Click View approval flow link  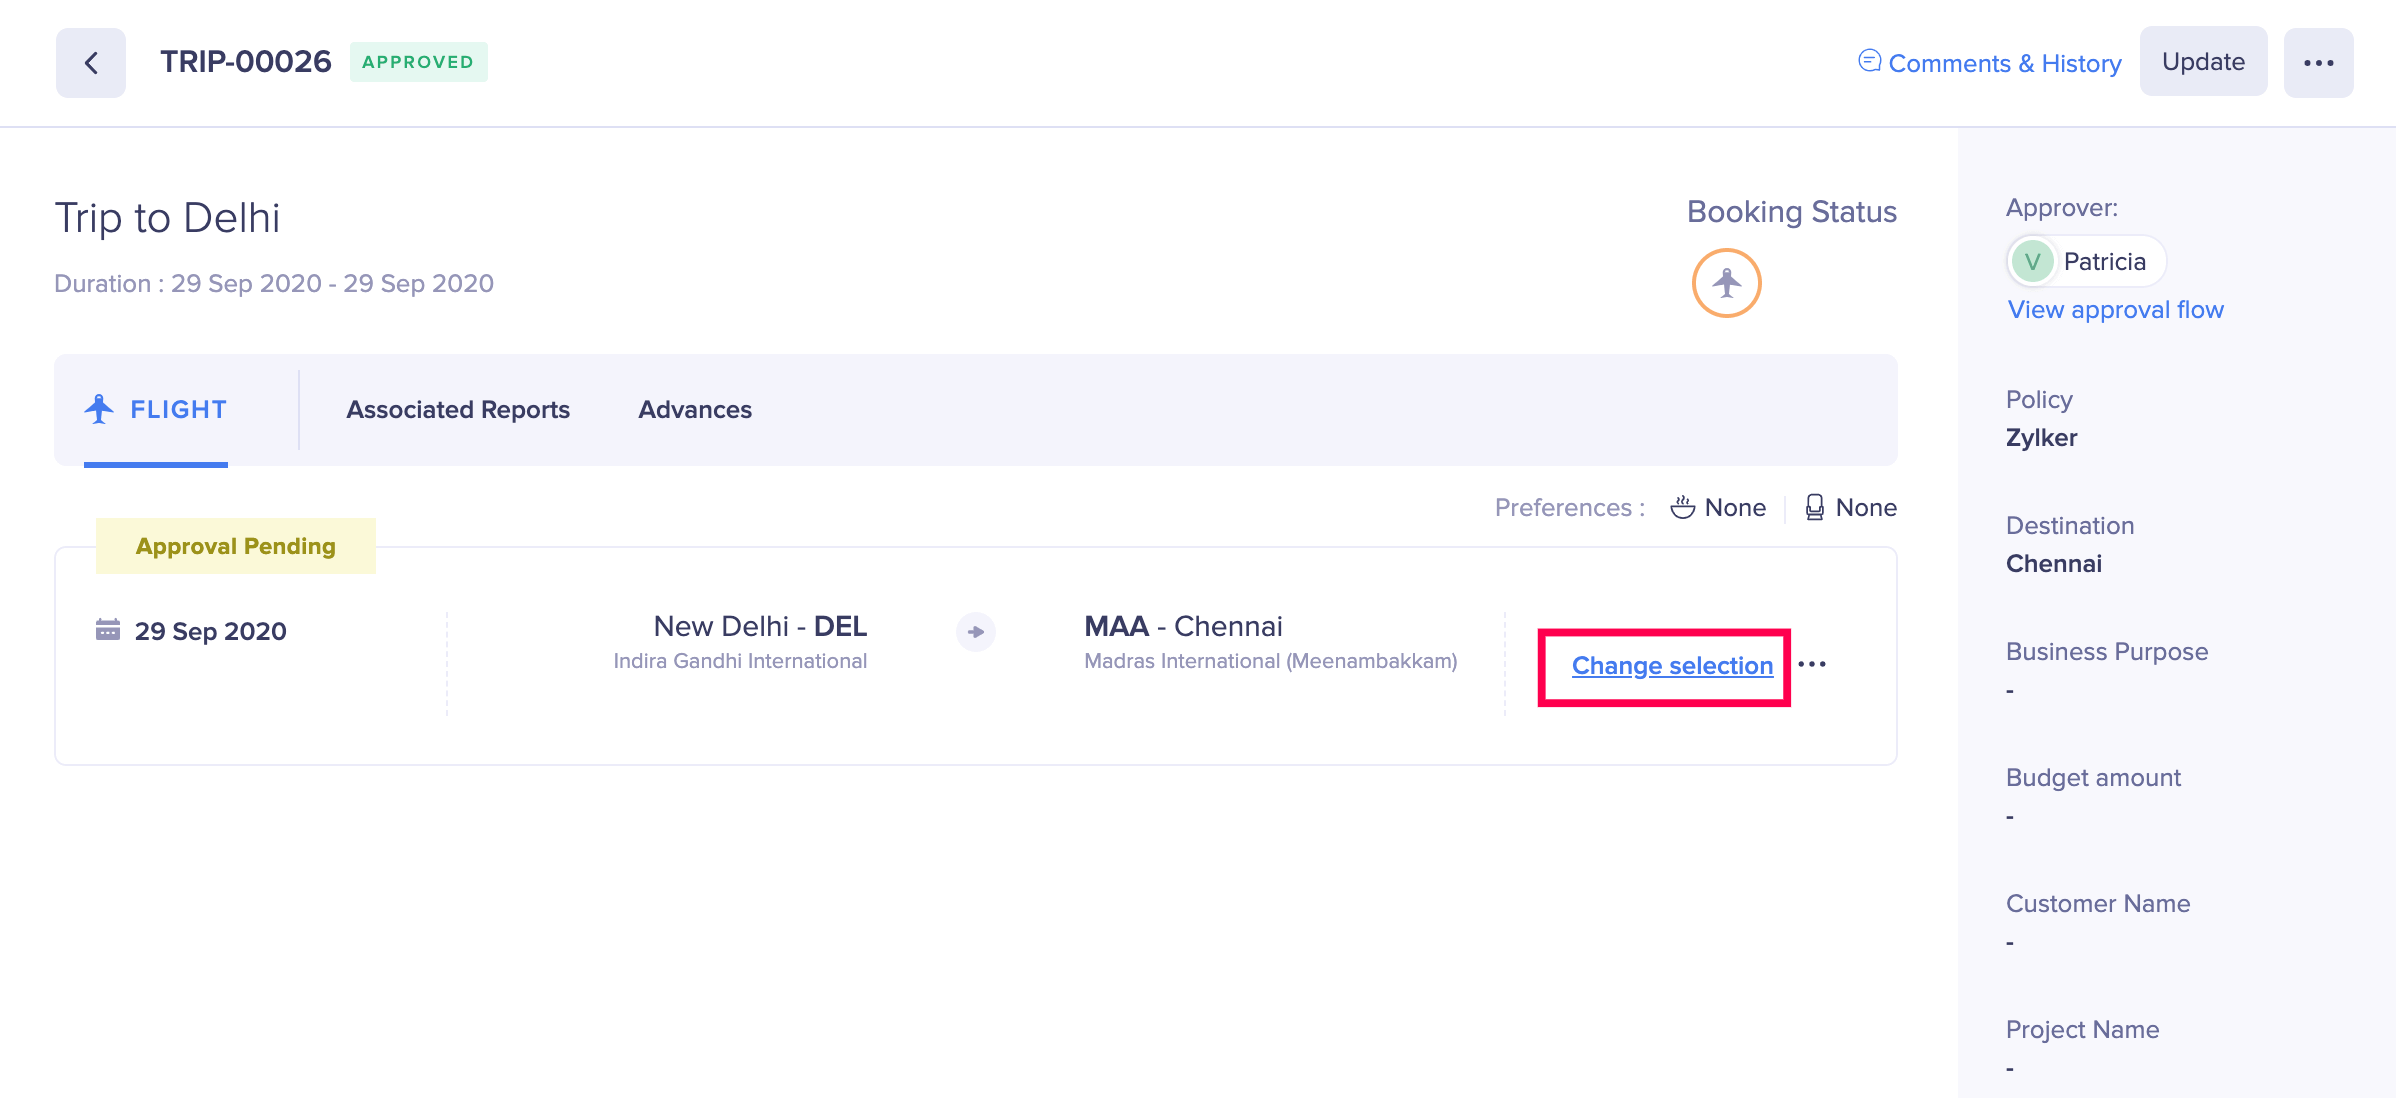point(2115,310)
